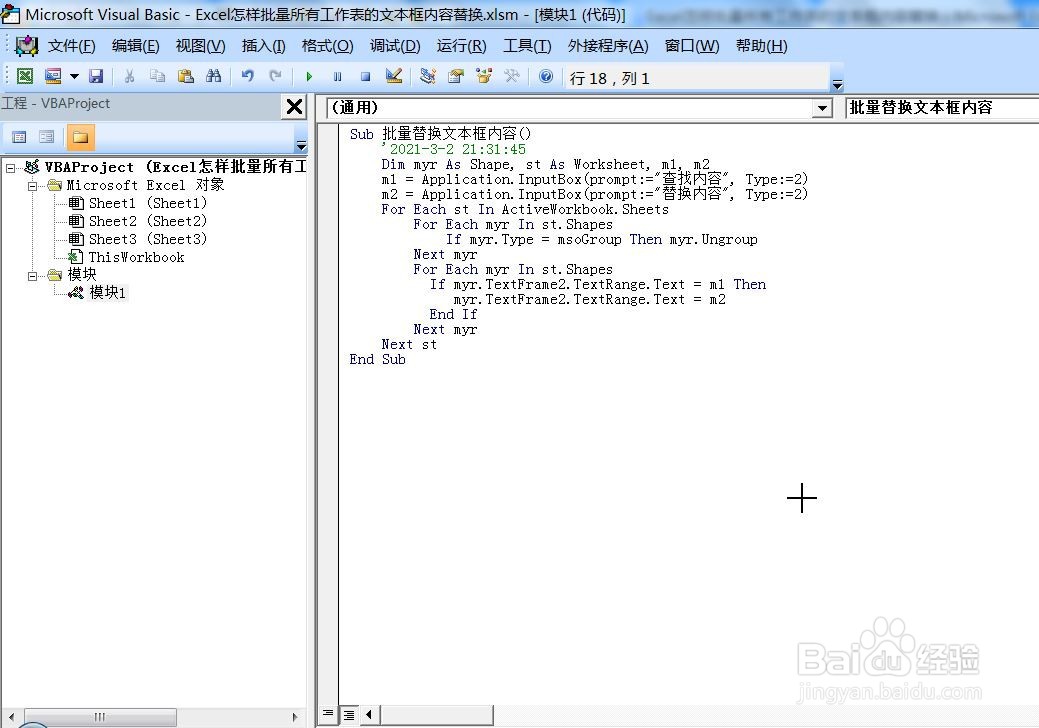The width and height of the screenshot is (1039, 728).
Task: Collapse the 模块 folder node
Action: (32, 276)
